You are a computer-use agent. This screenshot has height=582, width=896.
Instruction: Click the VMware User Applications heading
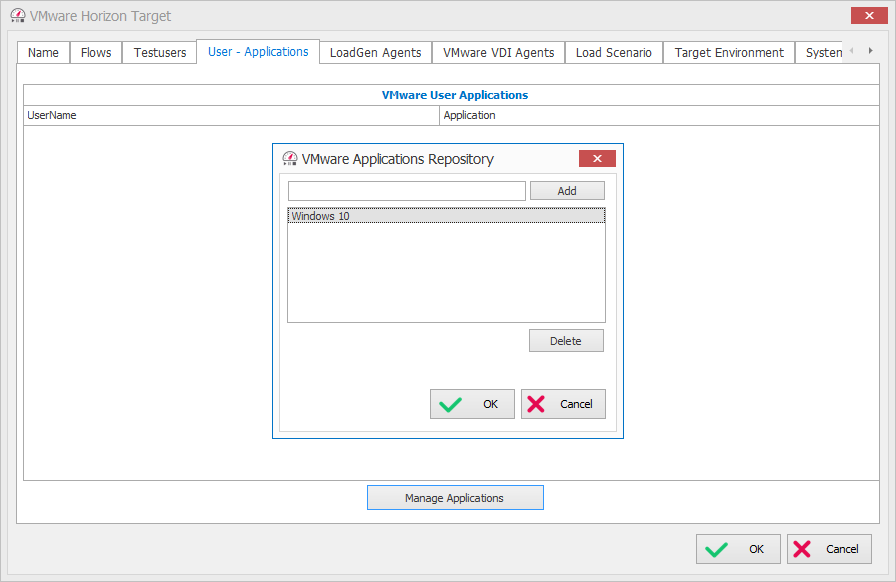click(455, 95)
